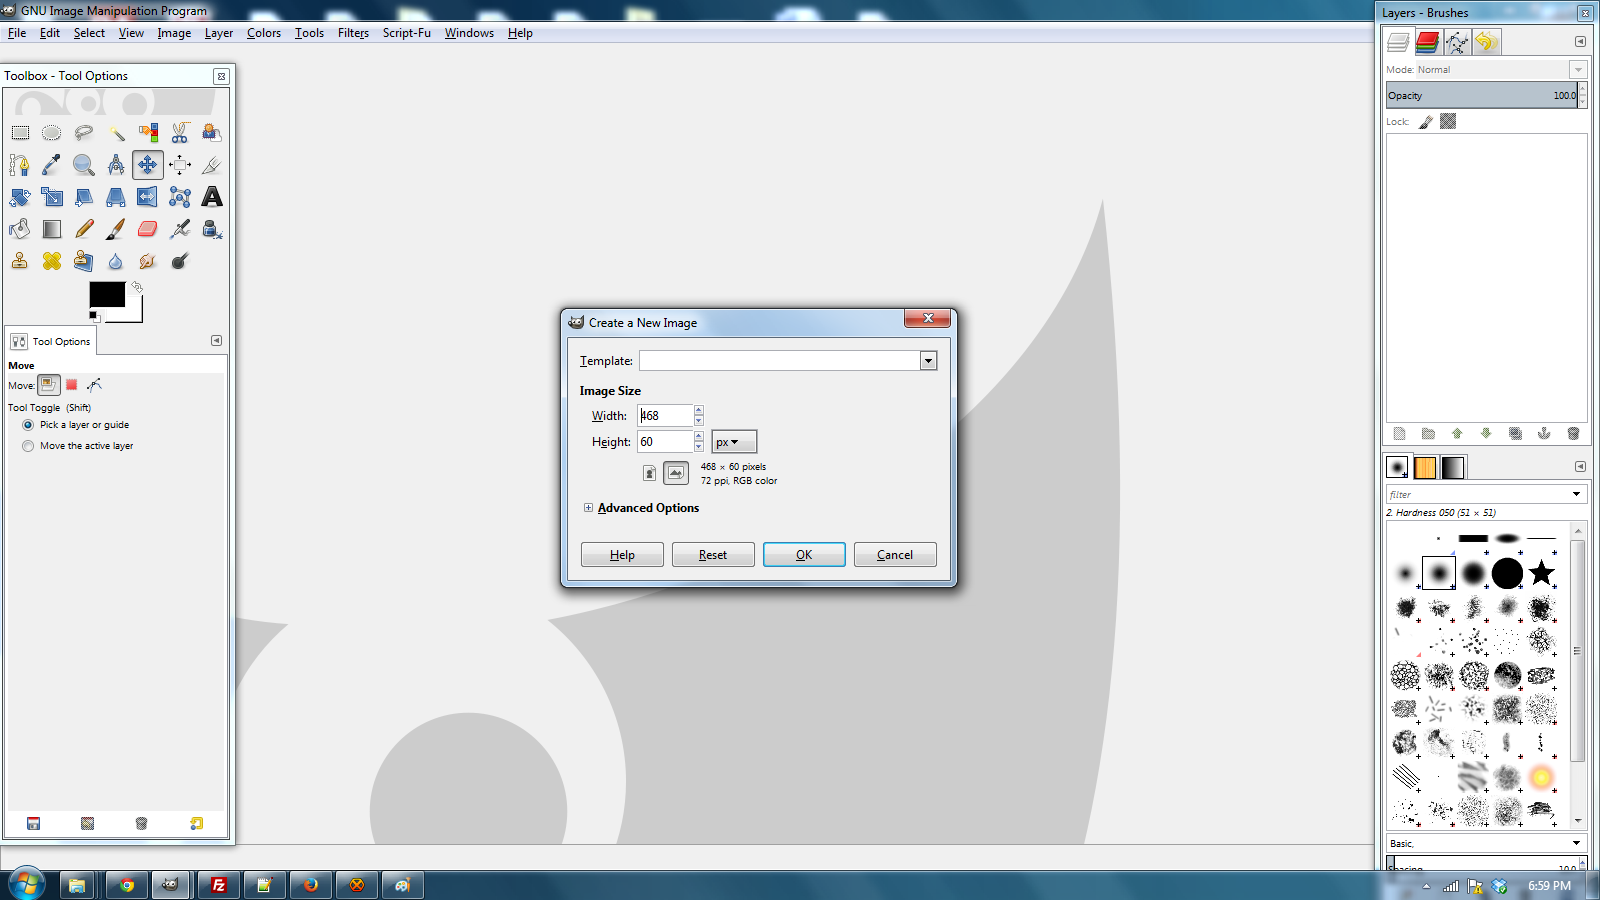Viewport: 1600px width, 900px height.
Task: Click the white background color swatch
Action: tap(134, 312)
